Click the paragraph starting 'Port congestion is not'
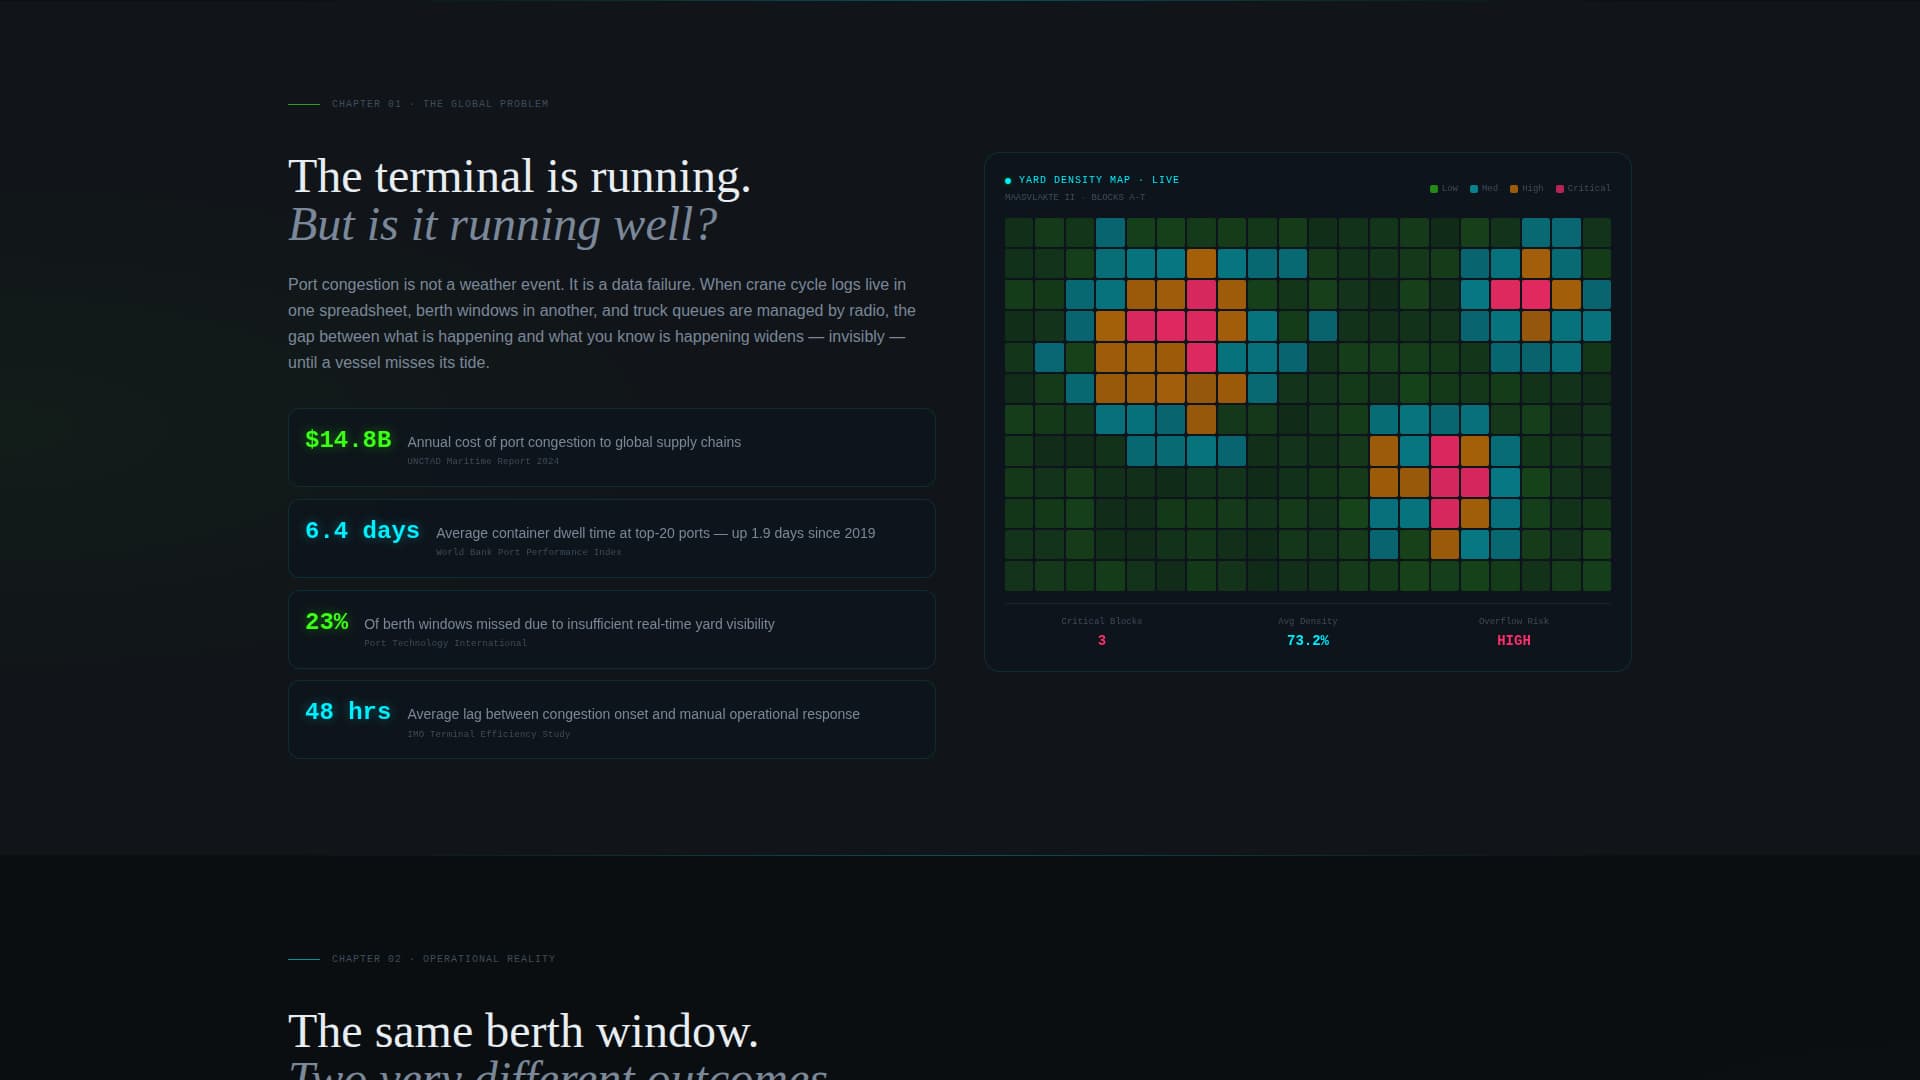1920x1080 pixels. tap(603, 323)
